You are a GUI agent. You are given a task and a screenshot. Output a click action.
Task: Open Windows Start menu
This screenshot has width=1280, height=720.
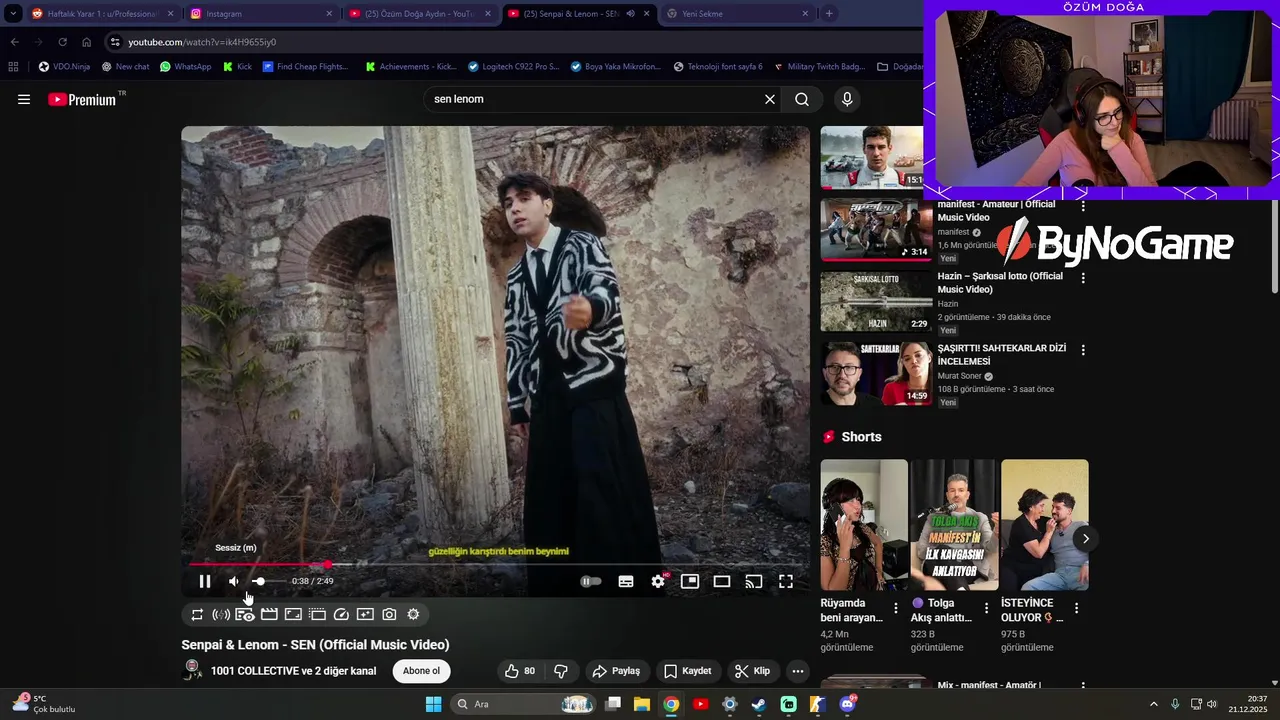click(433, 704)
